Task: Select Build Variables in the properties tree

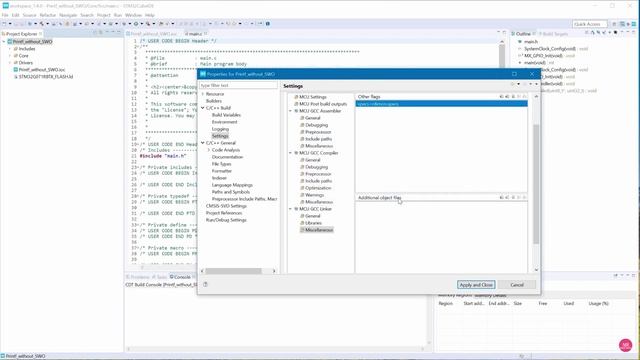Action: pyautogui.click(x=226, y=115)
